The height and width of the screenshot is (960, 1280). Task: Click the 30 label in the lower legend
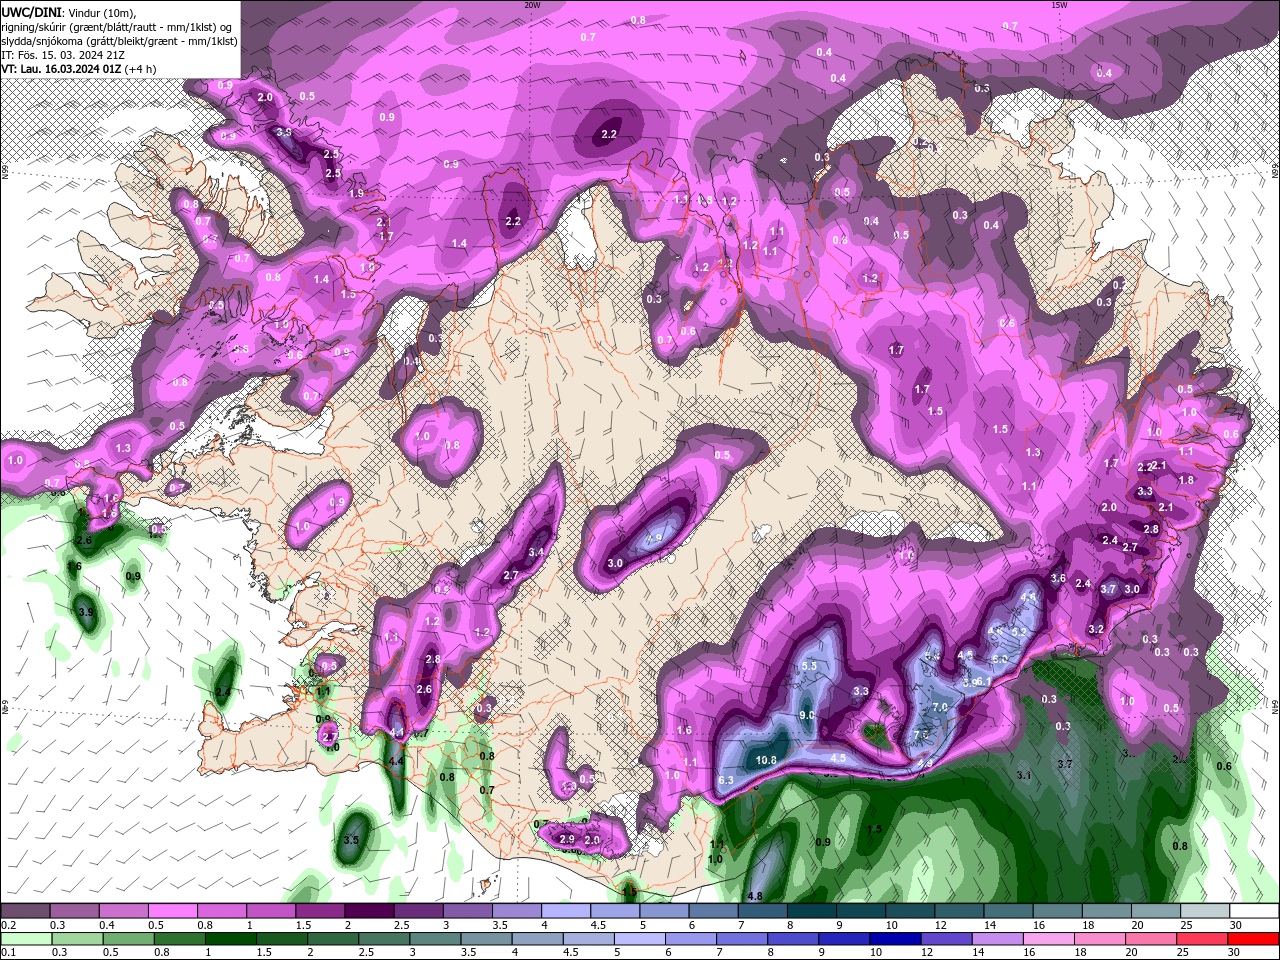coord(1235,952)
